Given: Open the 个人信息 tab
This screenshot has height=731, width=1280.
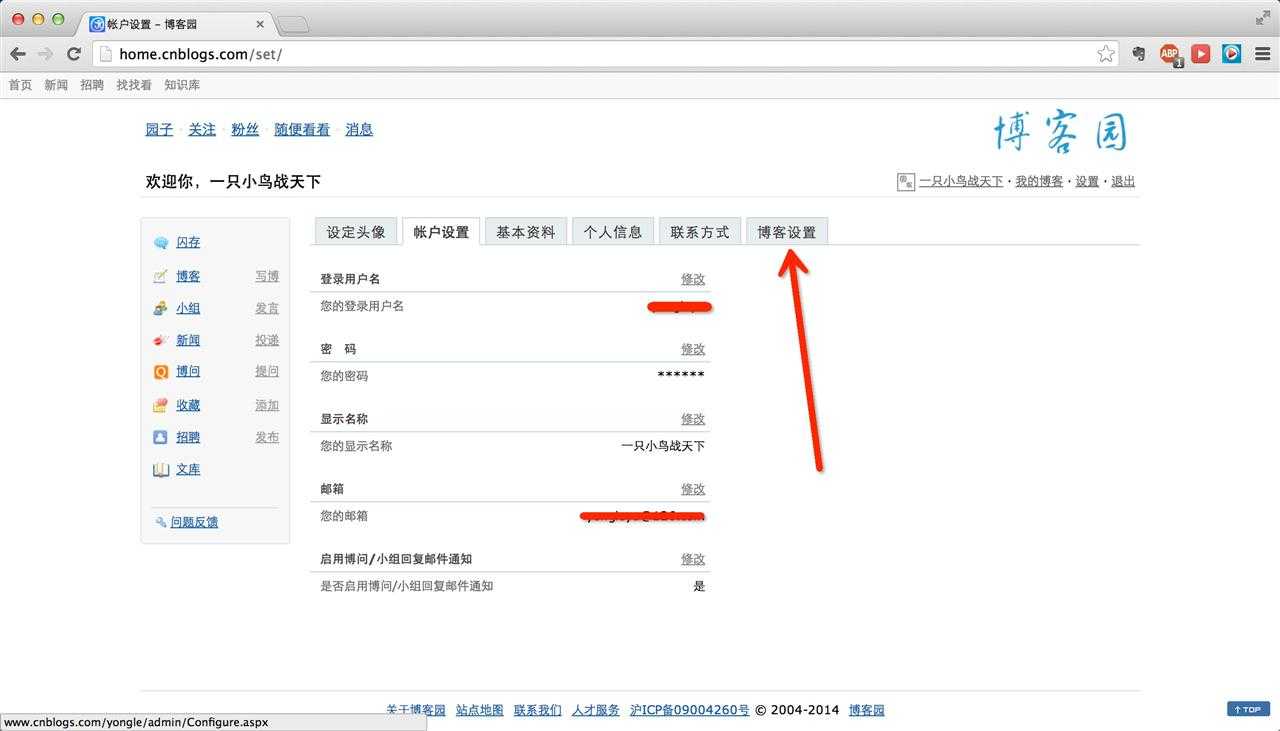Looking at the screenshot, I should [613, 232].
